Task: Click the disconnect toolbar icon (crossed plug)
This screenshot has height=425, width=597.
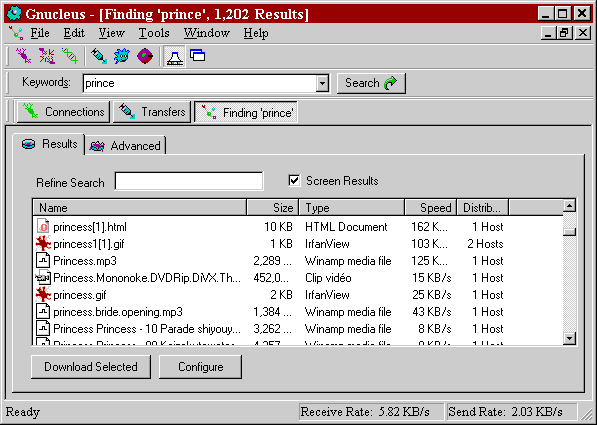Action: (46, 56)
